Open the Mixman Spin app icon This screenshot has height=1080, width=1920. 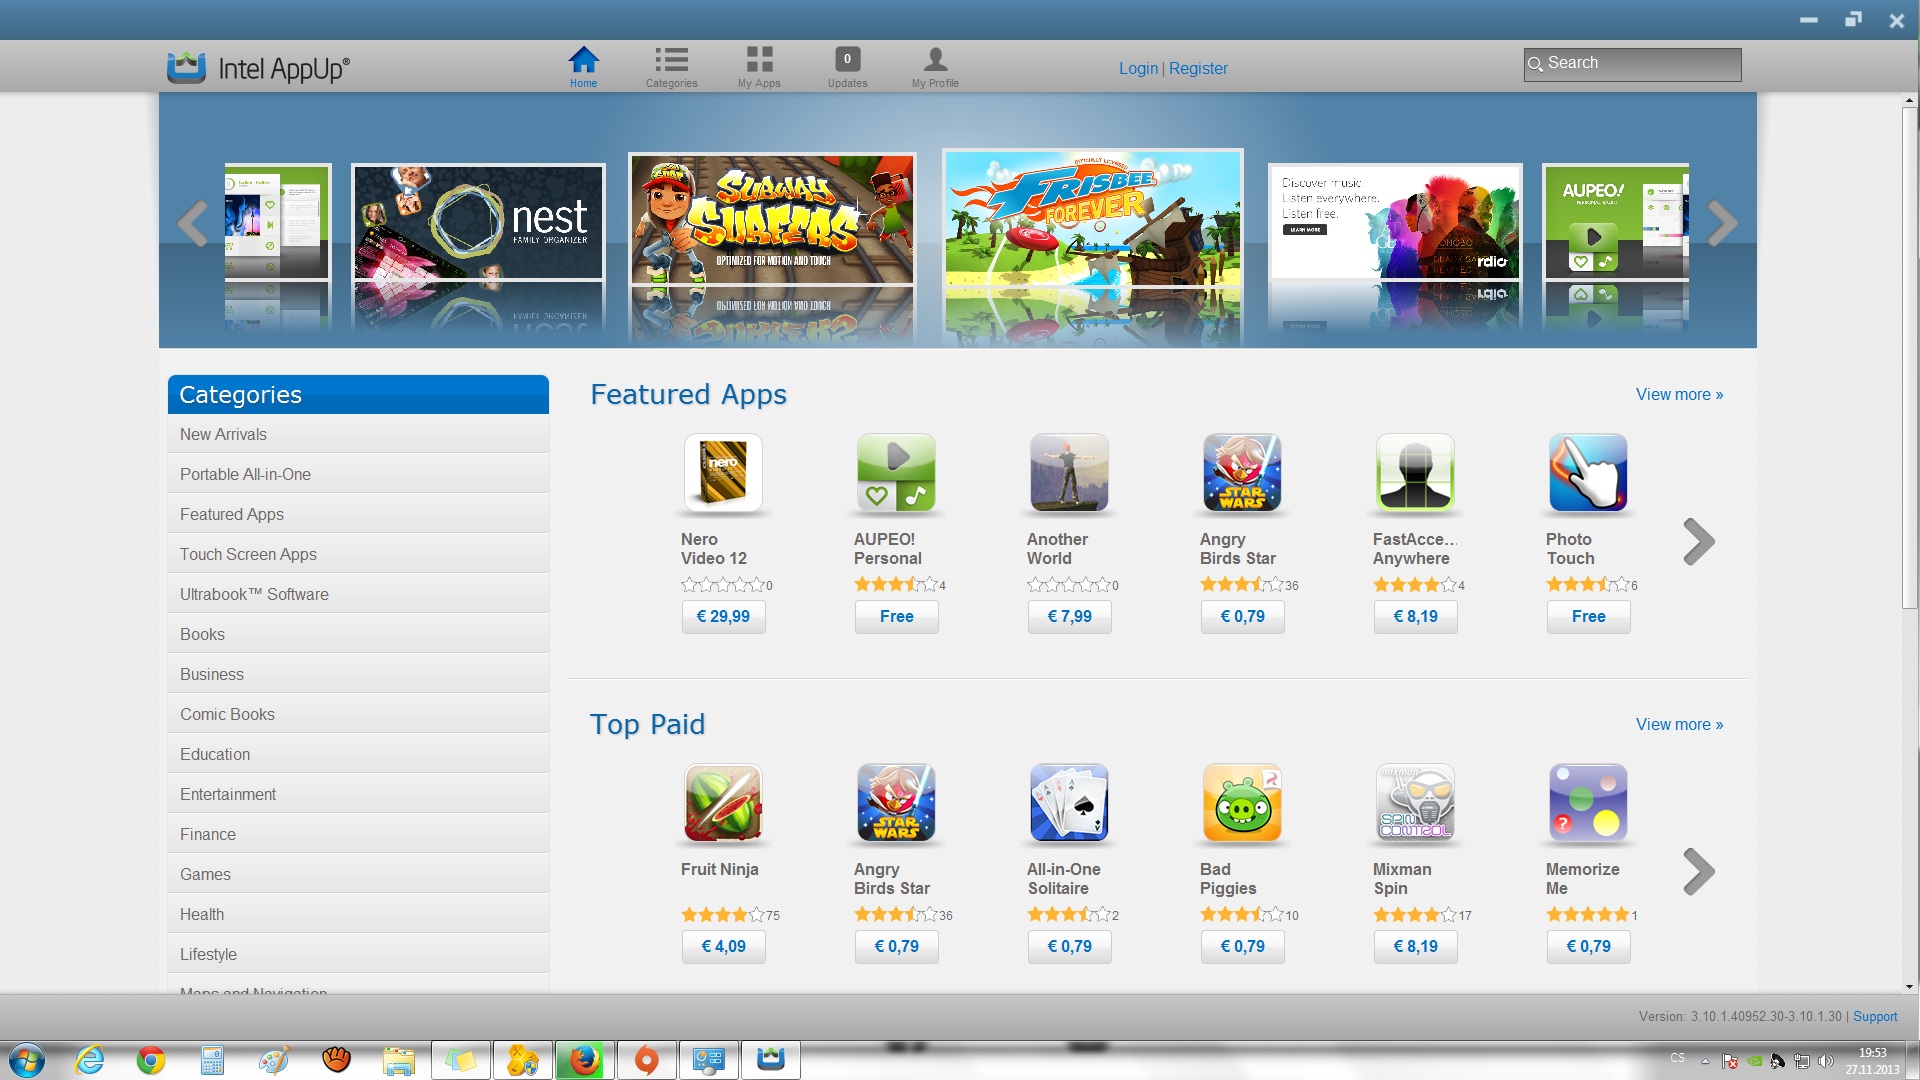1415,803
